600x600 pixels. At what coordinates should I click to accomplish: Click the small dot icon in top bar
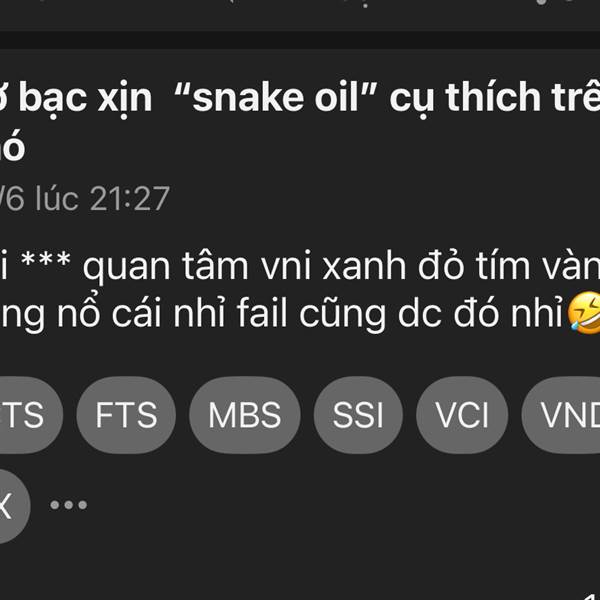tap(365, 5)
